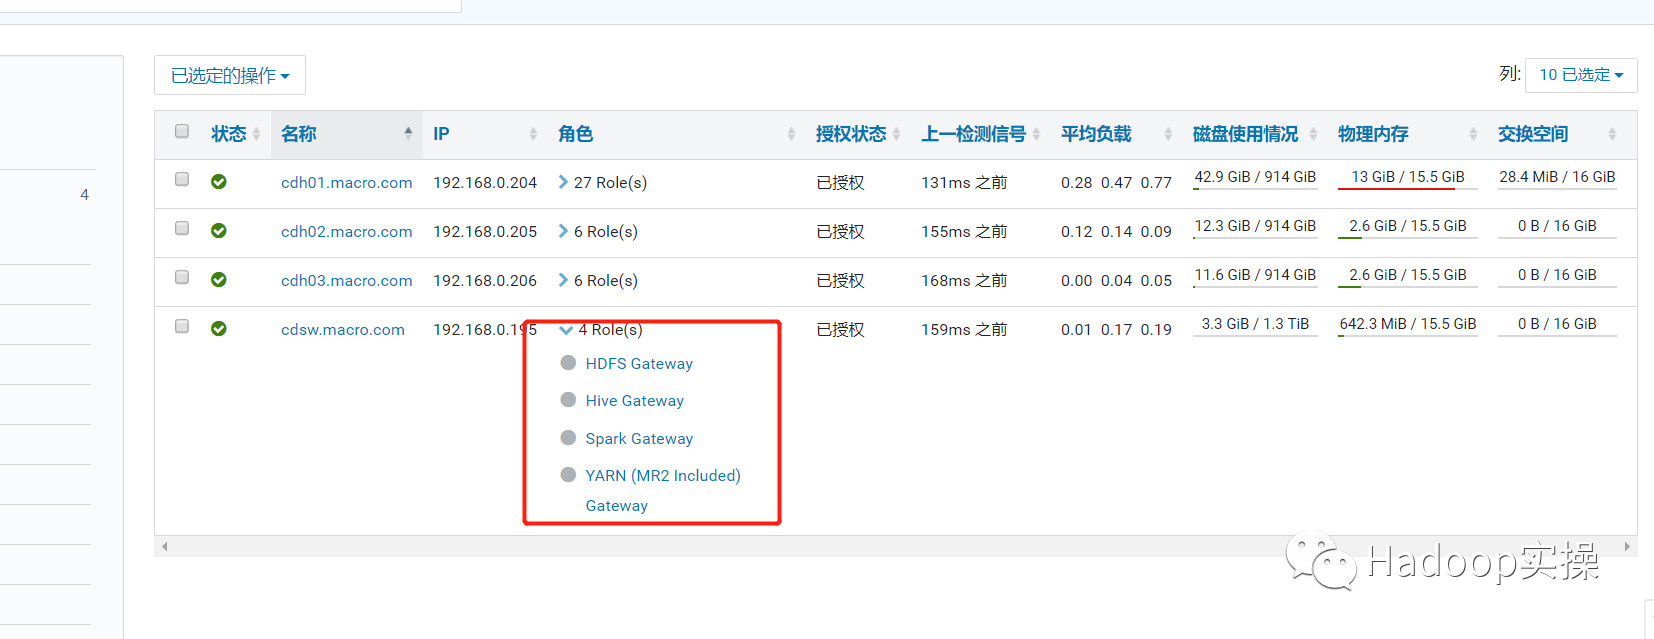Viewport: 1654px width, 639px height.
Task: Expand 6 Role(s) for cdh03
Action: tap(598, 280)
